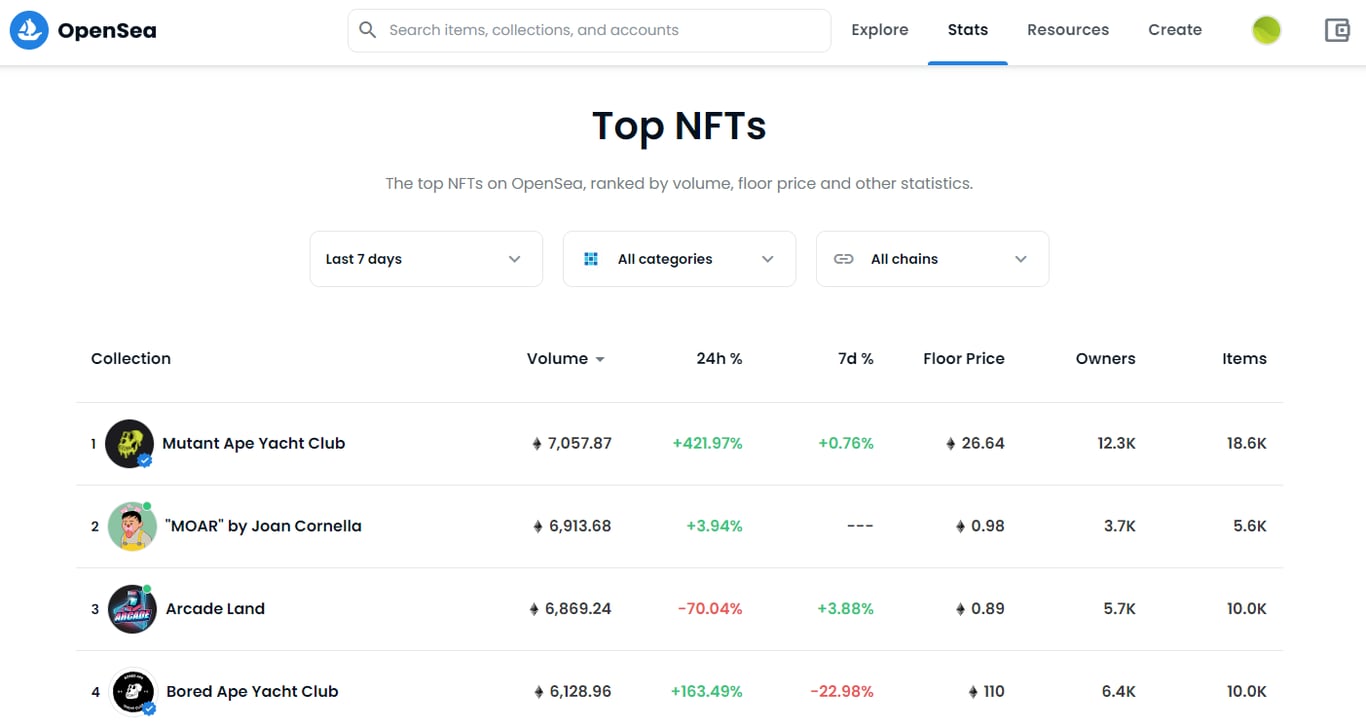Image resolution: width=1366 pixels, height=727 pixels.
Task: Click the All chains link icon
Action: pos(844,259)
